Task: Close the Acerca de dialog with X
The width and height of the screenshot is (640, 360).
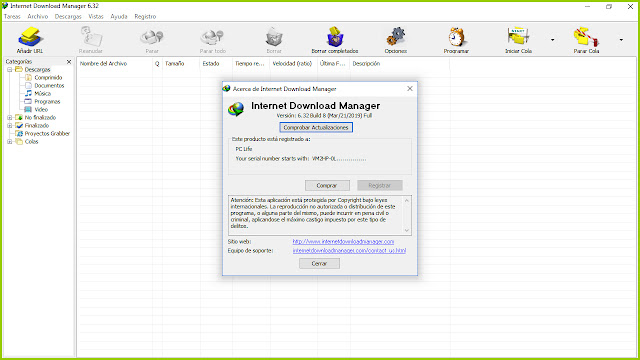Action: (x=410, y=89)
